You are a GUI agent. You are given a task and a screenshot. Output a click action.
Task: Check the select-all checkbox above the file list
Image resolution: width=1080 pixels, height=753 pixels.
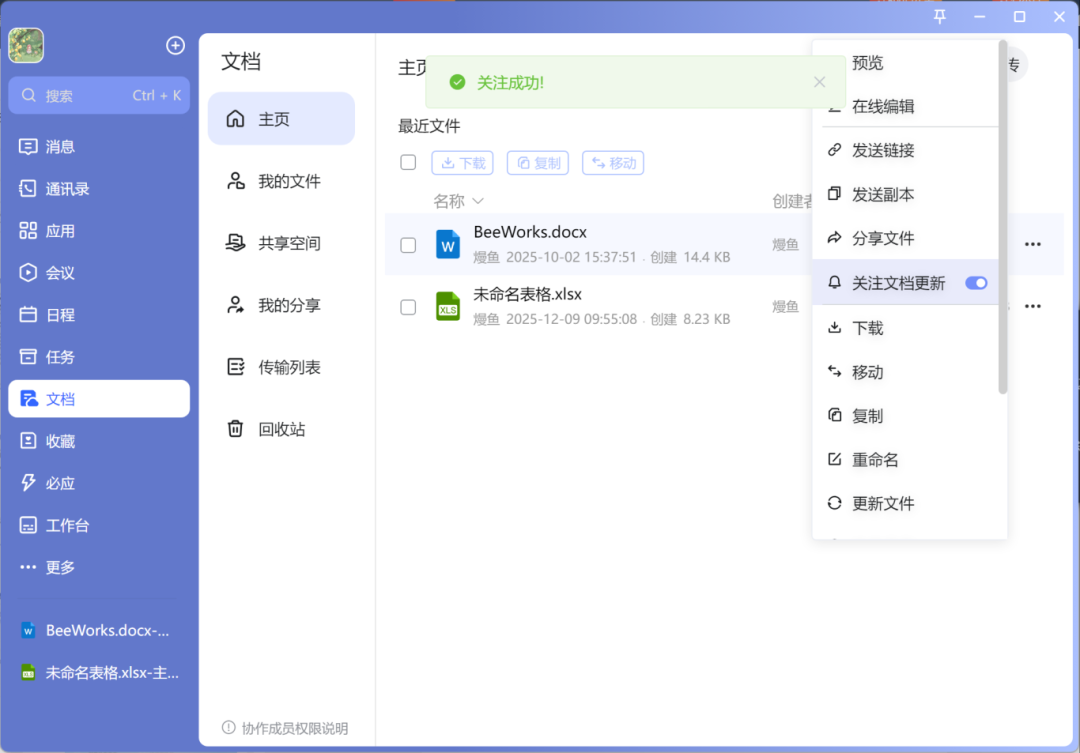tap(408, 162)
